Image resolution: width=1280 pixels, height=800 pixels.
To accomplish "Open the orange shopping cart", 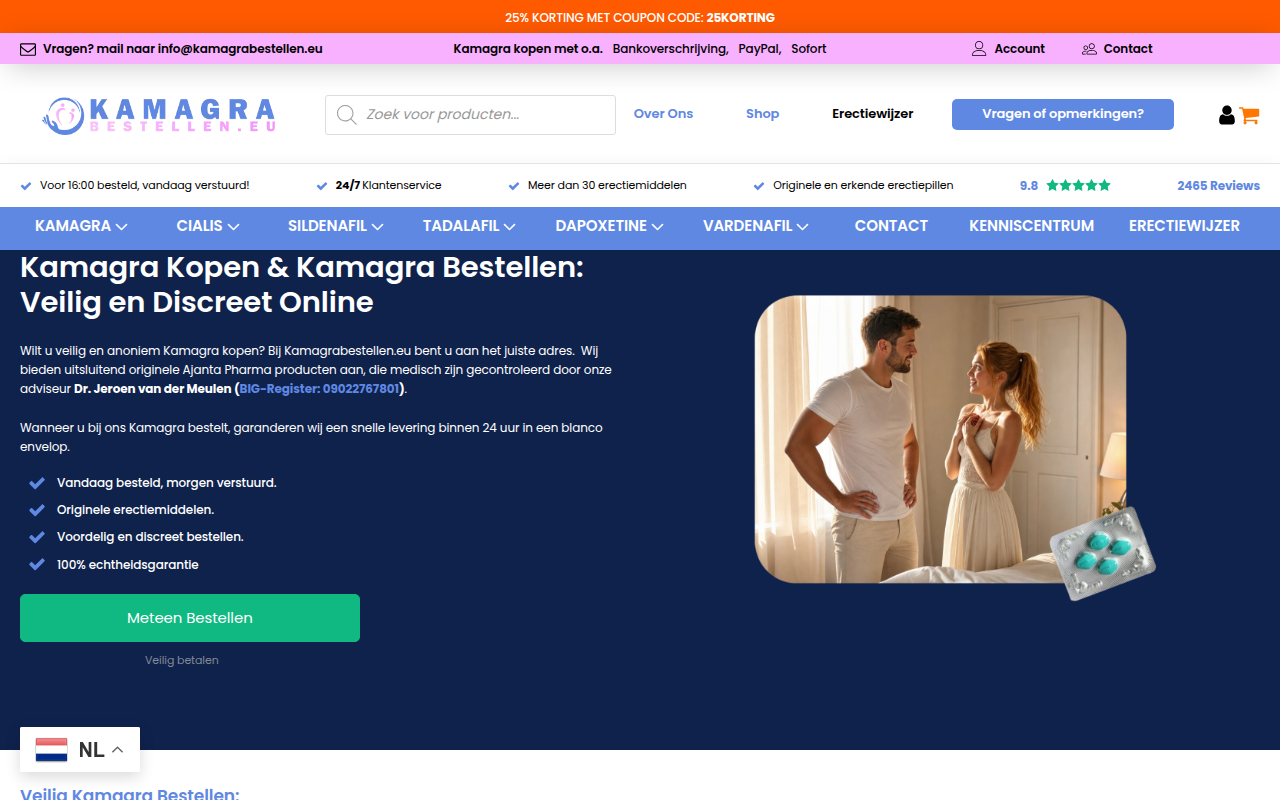I will [x=1249, y=115].
